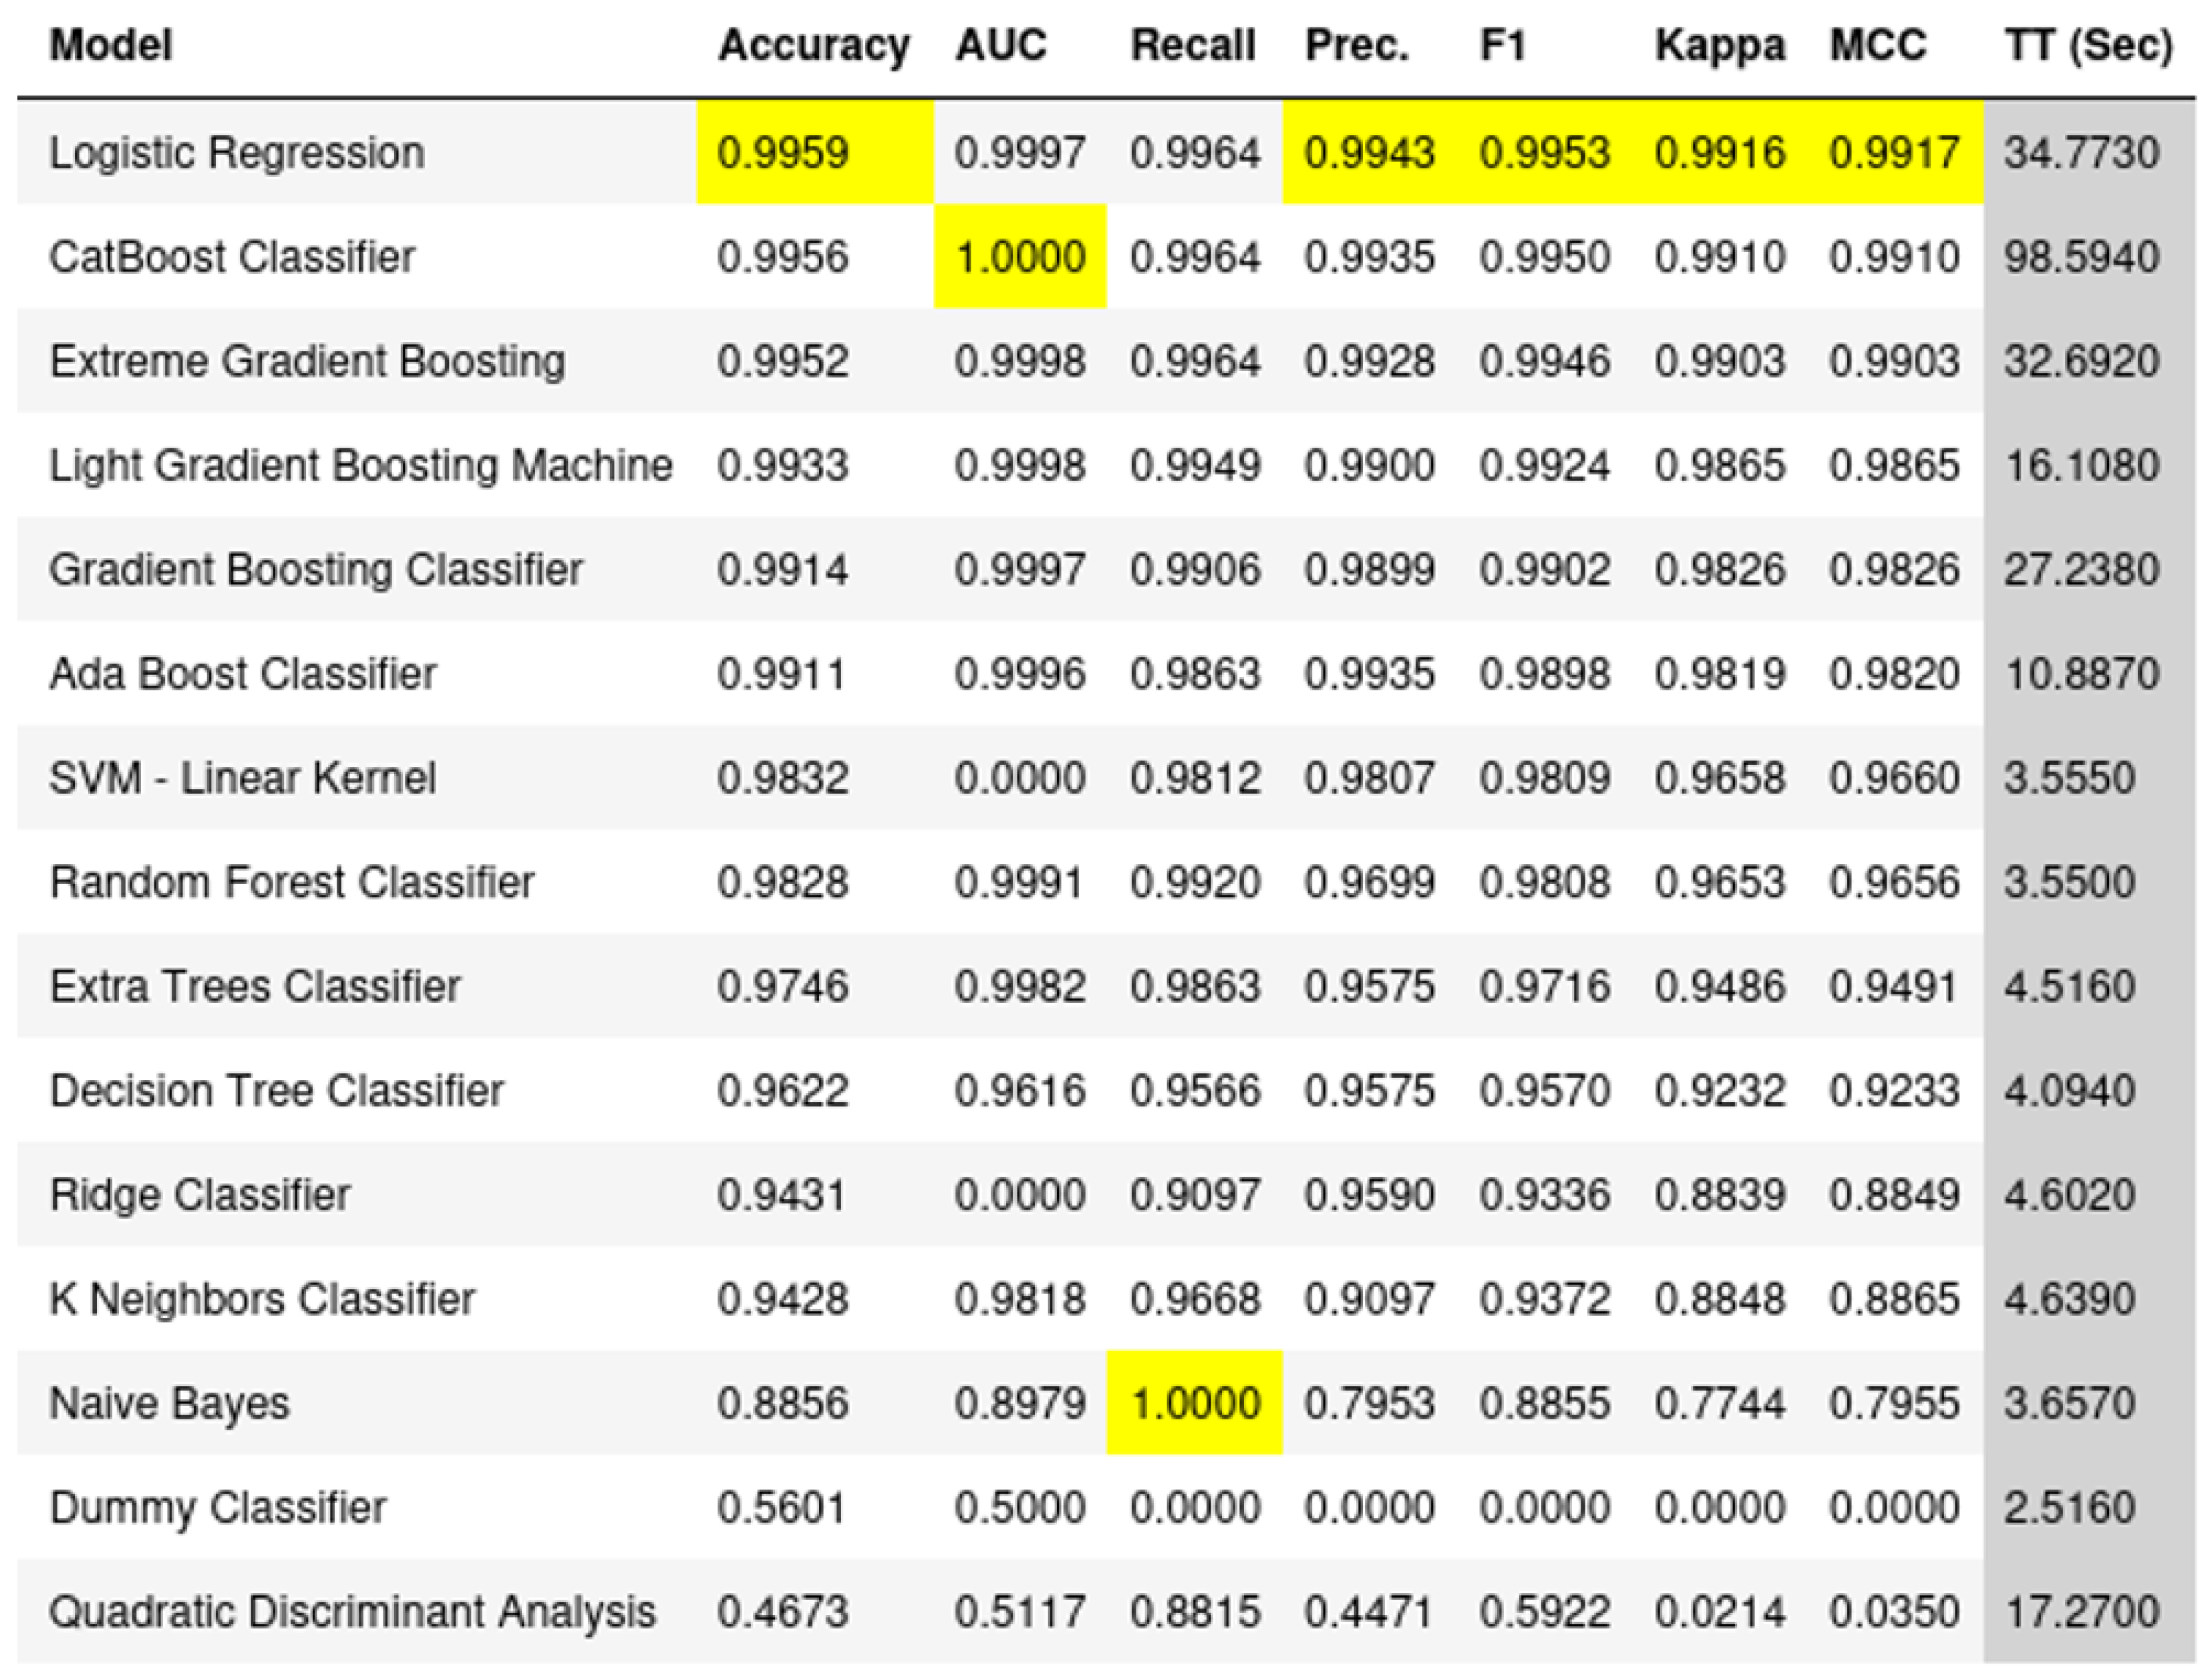Click SVM Linear Kernel AUC 0.0000
This screenshot has height=1680, width=2212.
pos(1019,778)
